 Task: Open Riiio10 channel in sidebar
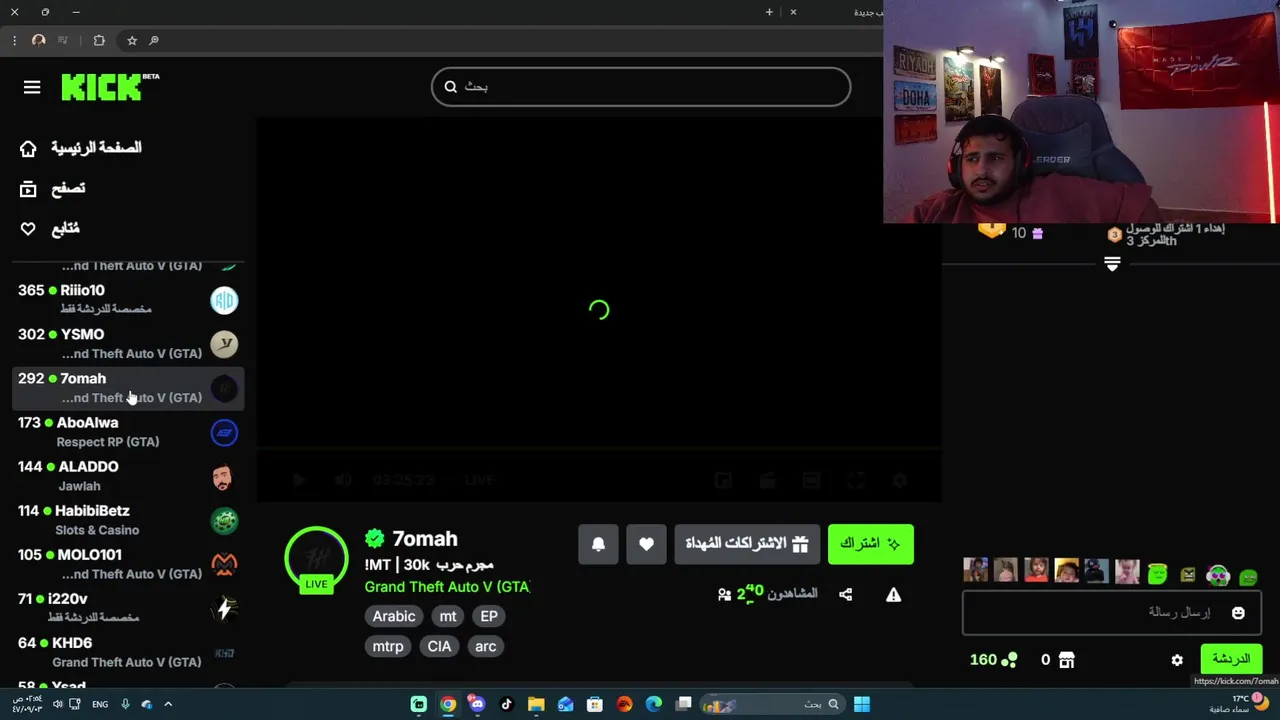tap(128, 300)
